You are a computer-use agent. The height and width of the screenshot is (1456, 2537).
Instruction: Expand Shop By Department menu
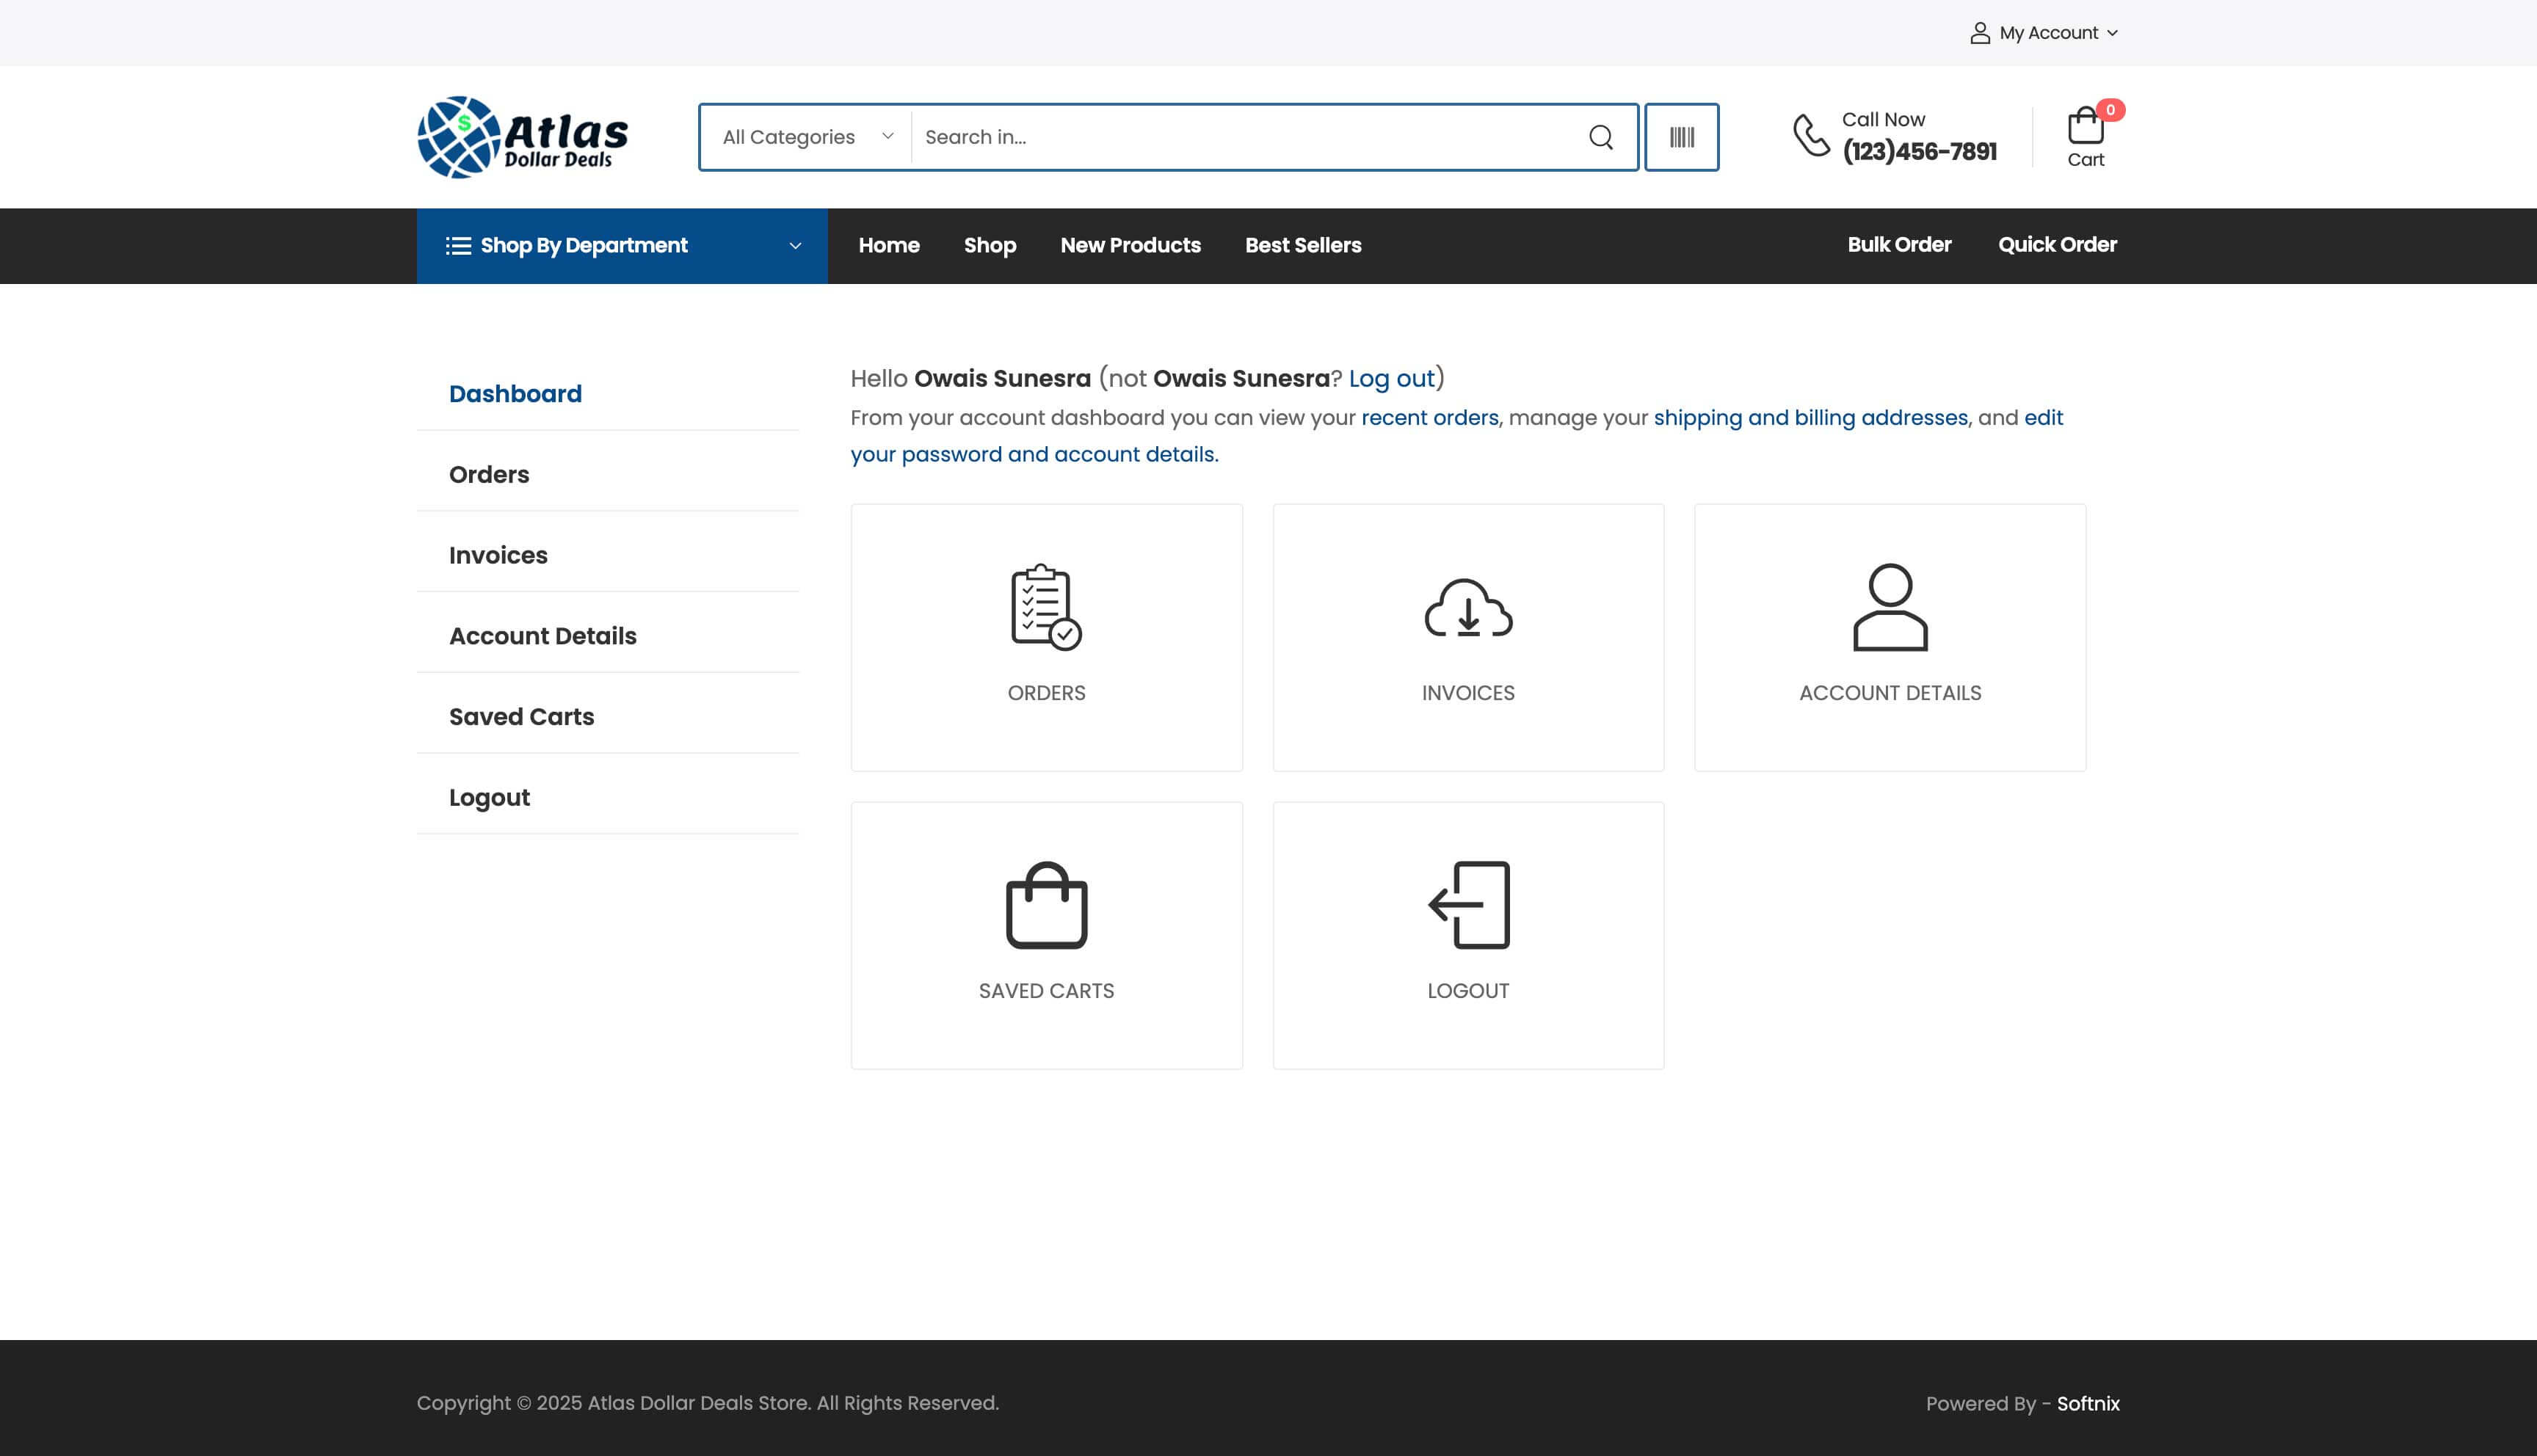(x=621, y=246)
